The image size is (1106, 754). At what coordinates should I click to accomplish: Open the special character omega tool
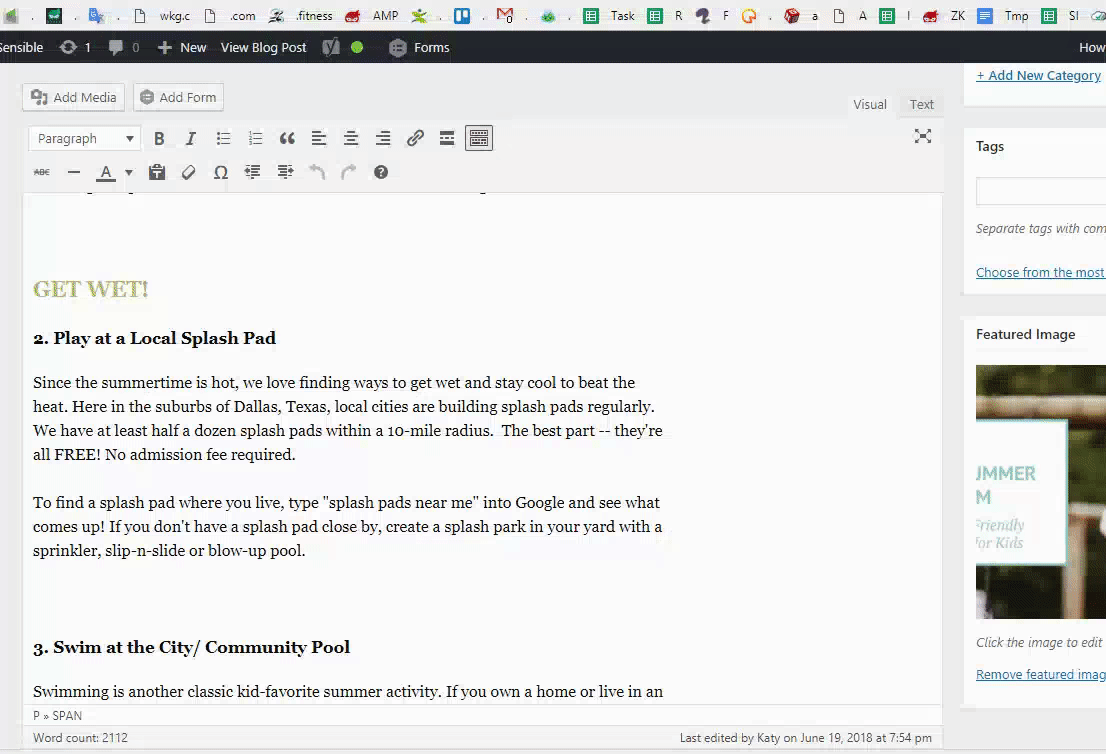[x=221, y=172]
